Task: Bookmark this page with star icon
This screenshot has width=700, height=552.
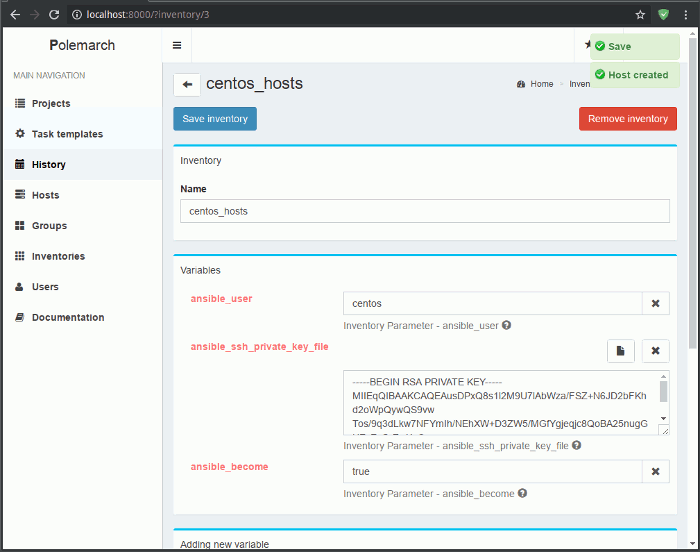Action: [x=640, y=15]
